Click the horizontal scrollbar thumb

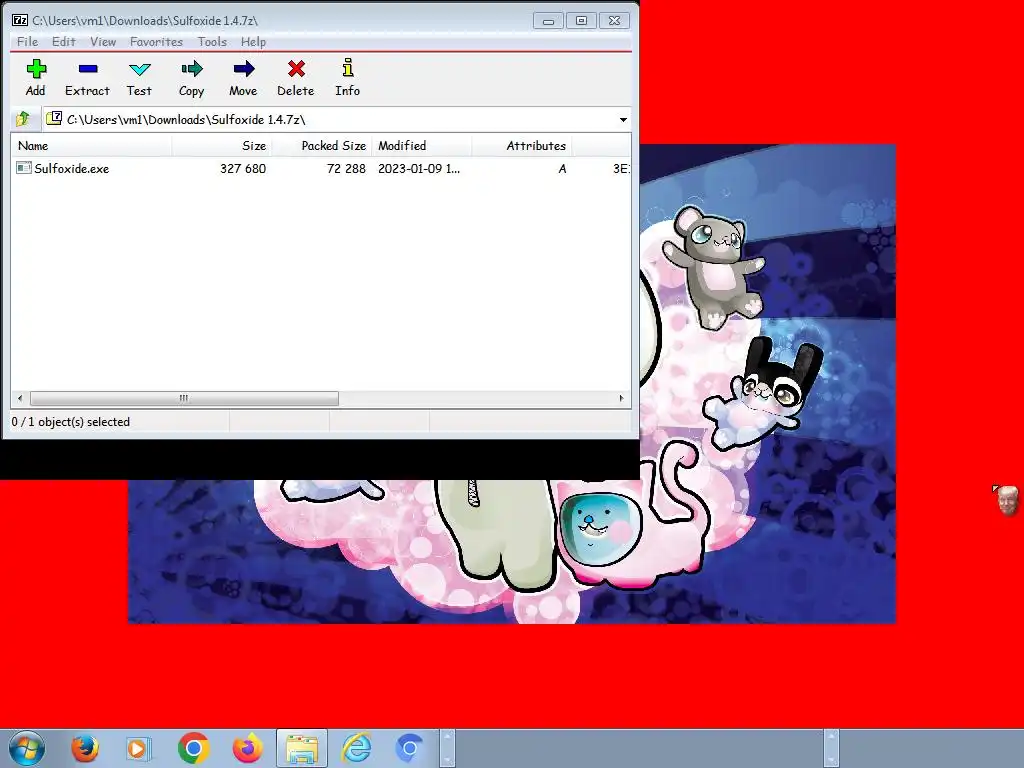184,398
